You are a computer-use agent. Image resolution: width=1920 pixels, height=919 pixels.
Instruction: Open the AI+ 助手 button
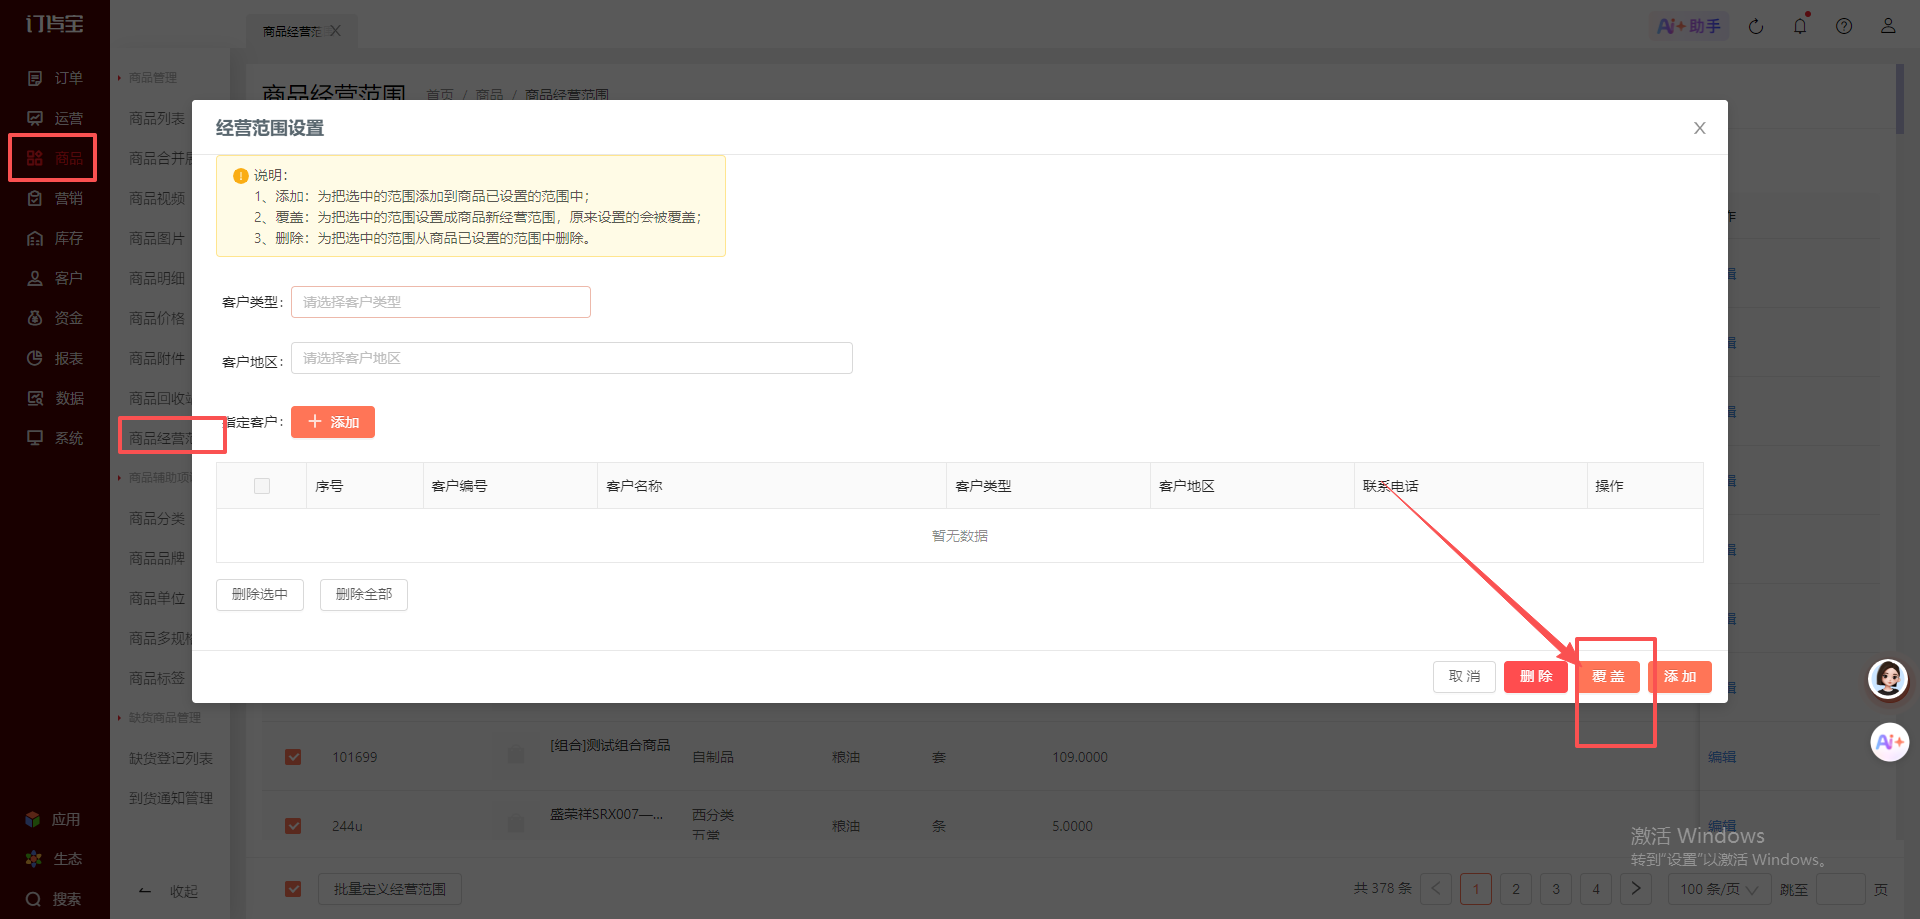pos(1689,26)
